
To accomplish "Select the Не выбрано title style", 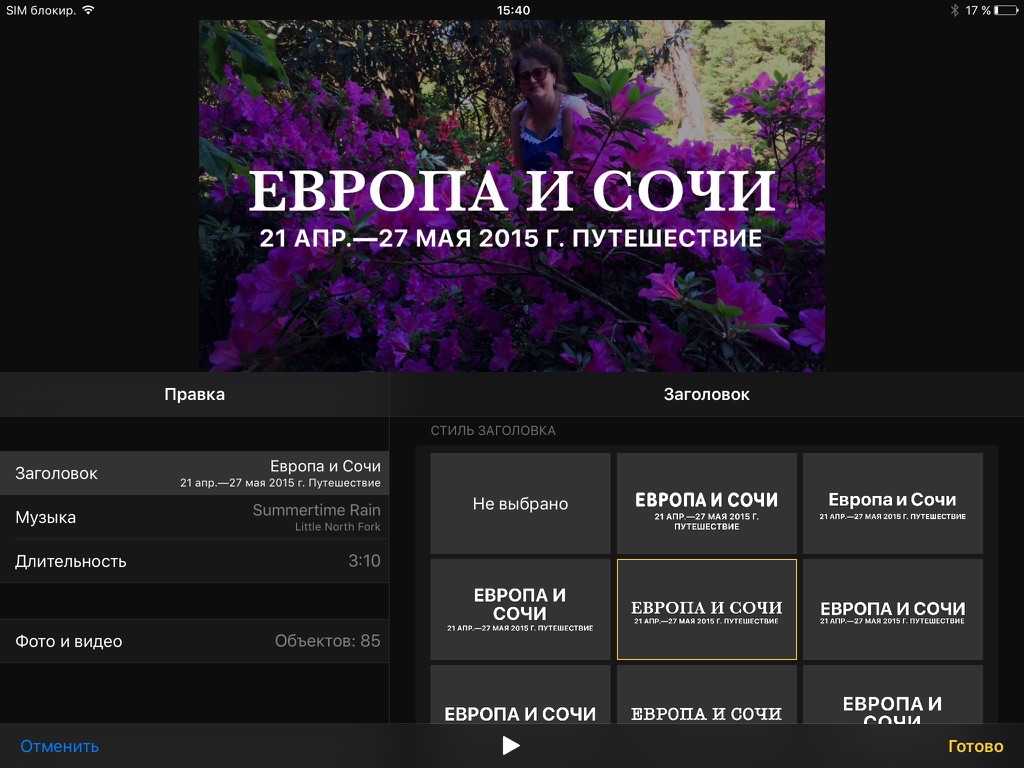I will (520, 504).
